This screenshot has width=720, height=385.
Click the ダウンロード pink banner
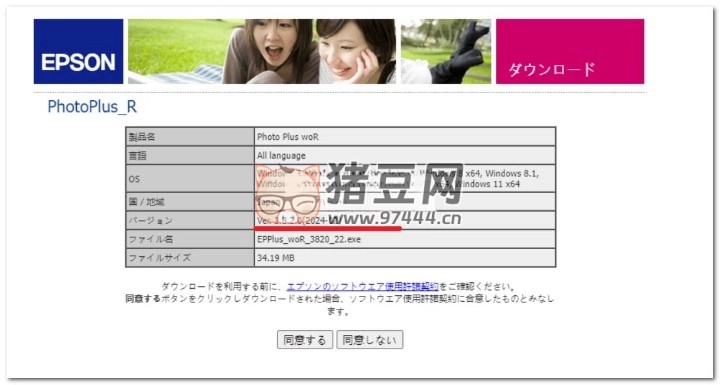click(570, 51)
